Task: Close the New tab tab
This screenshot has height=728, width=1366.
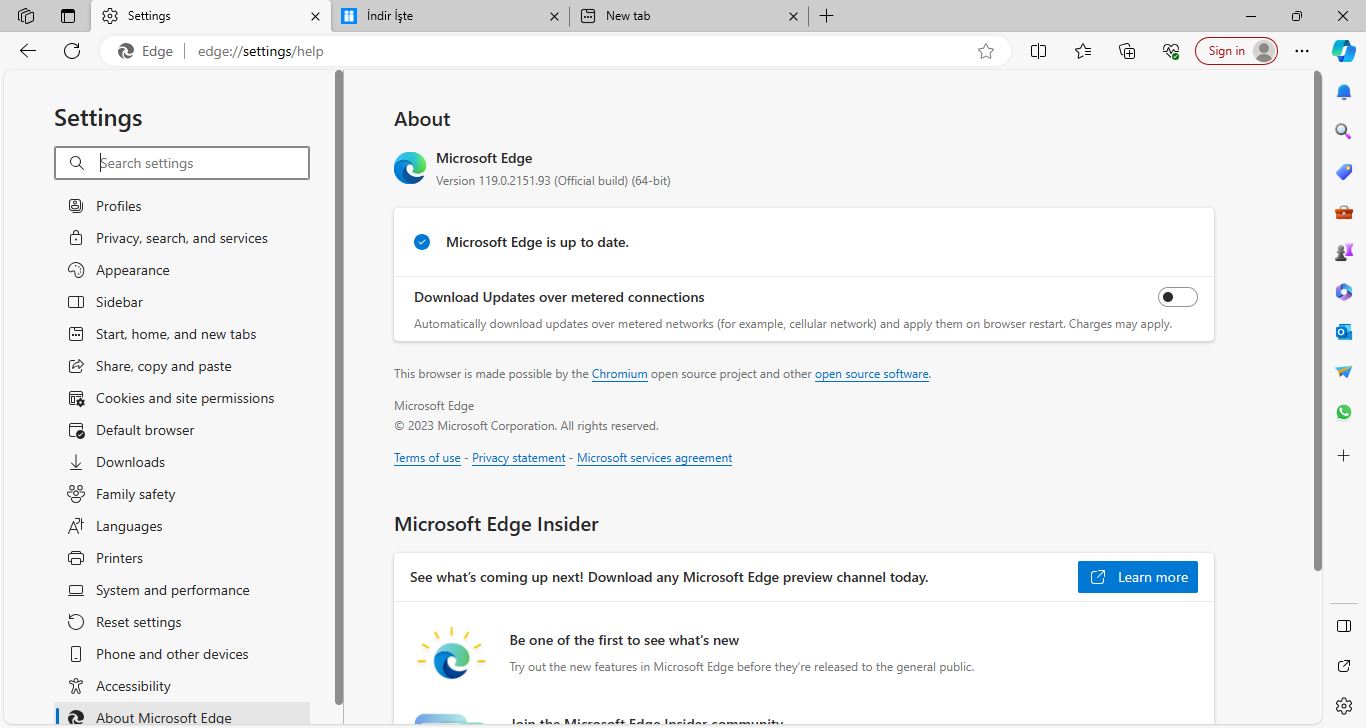Action: click(x=794, y=16)
